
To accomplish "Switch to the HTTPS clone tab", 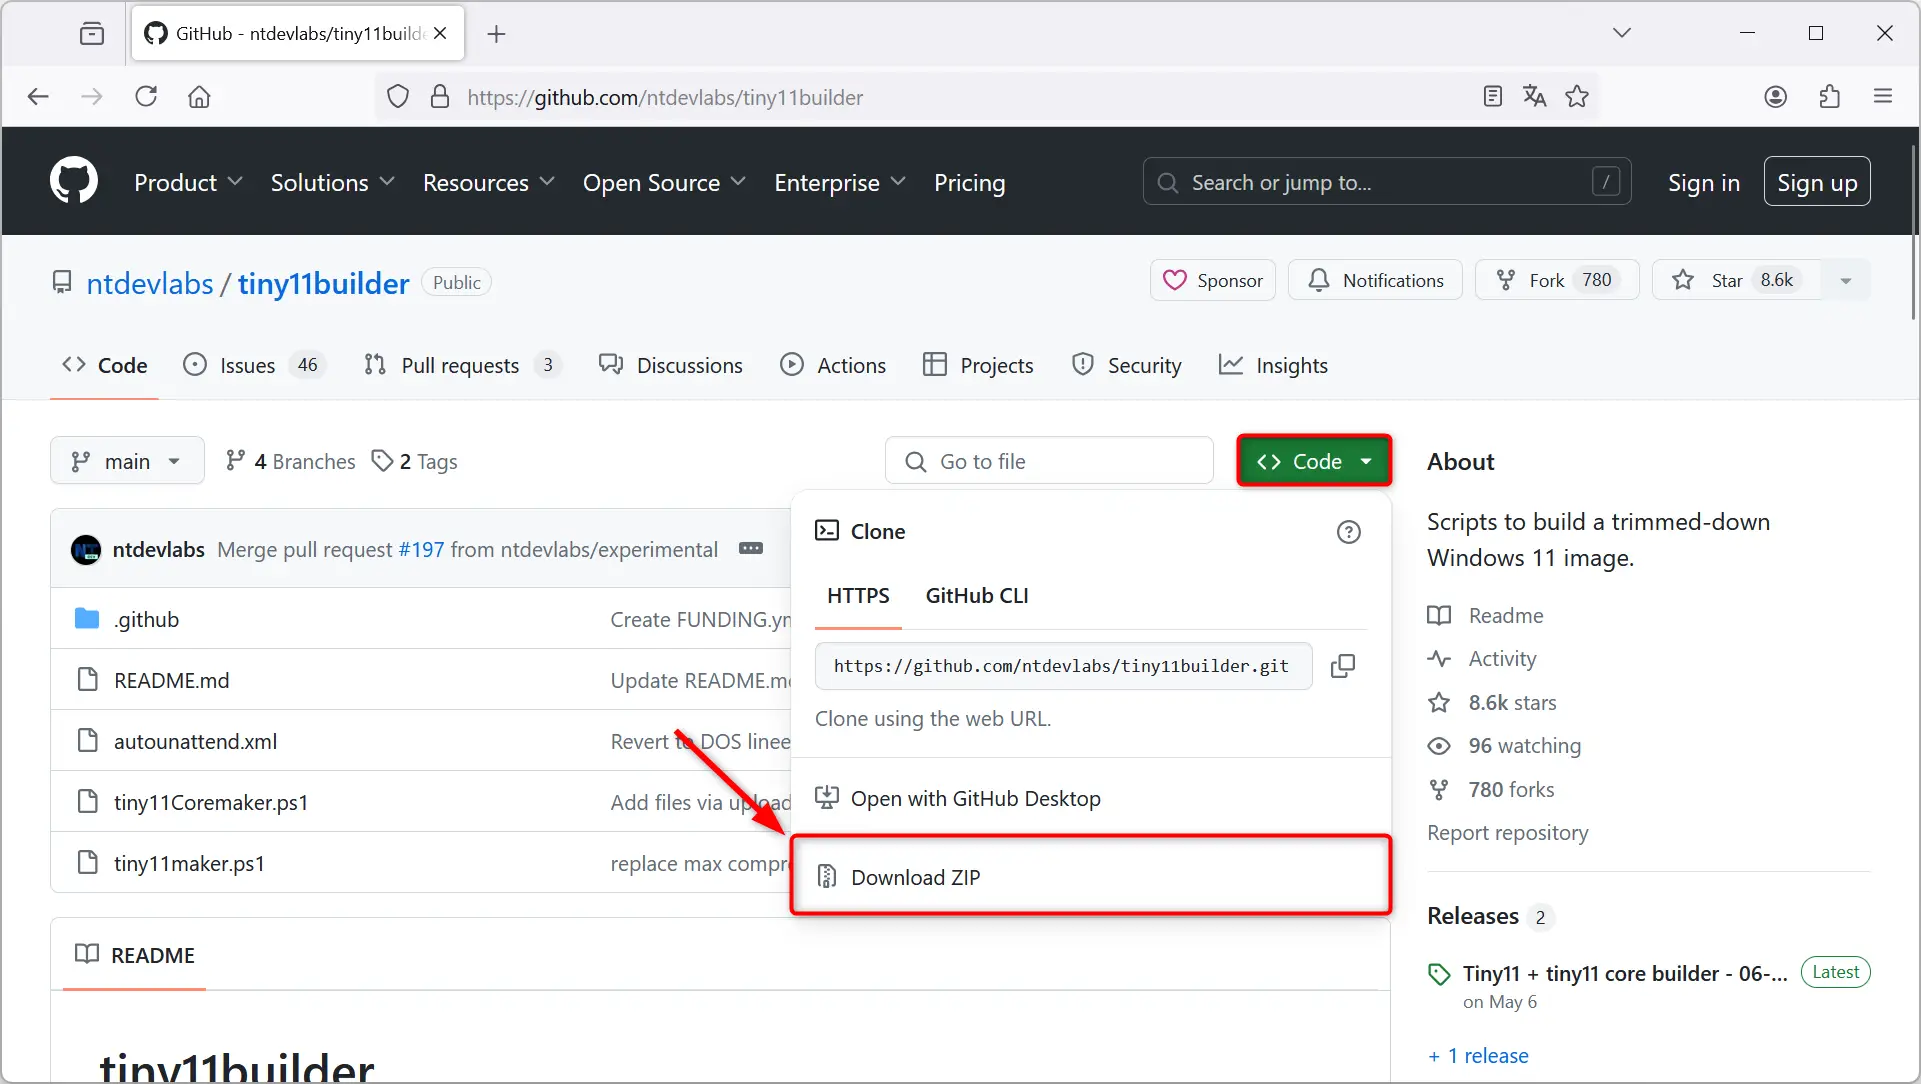I will point(858,595).
